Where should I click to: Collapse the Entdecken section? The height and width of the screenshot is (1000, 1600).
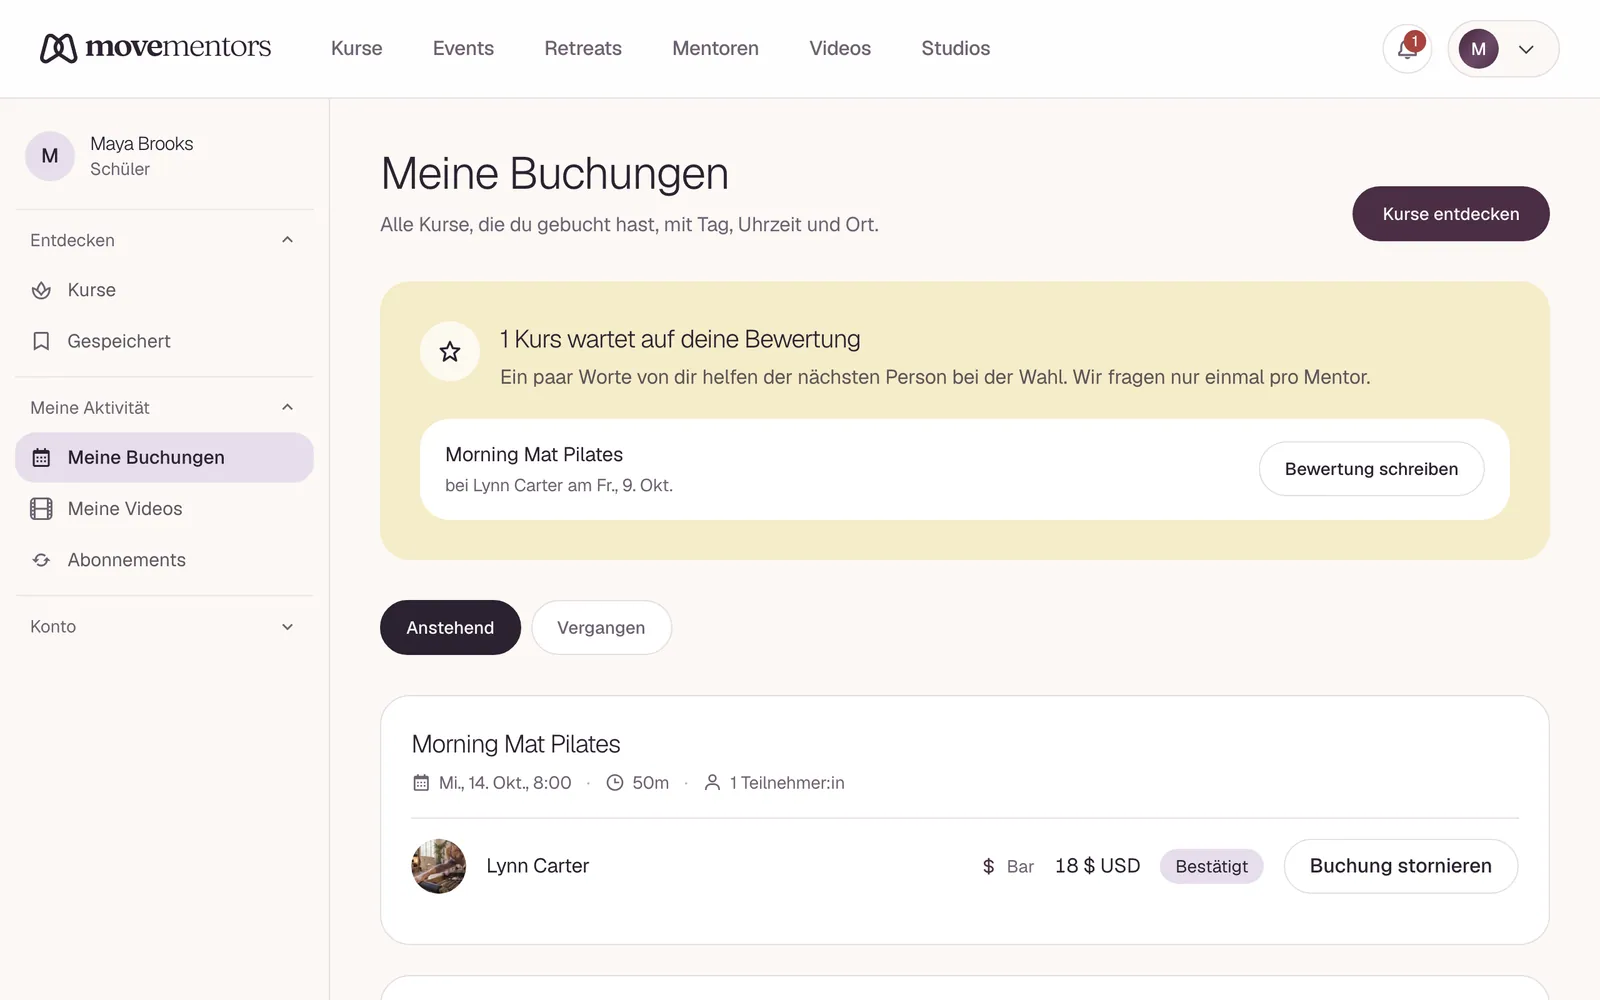click(287, 240)
